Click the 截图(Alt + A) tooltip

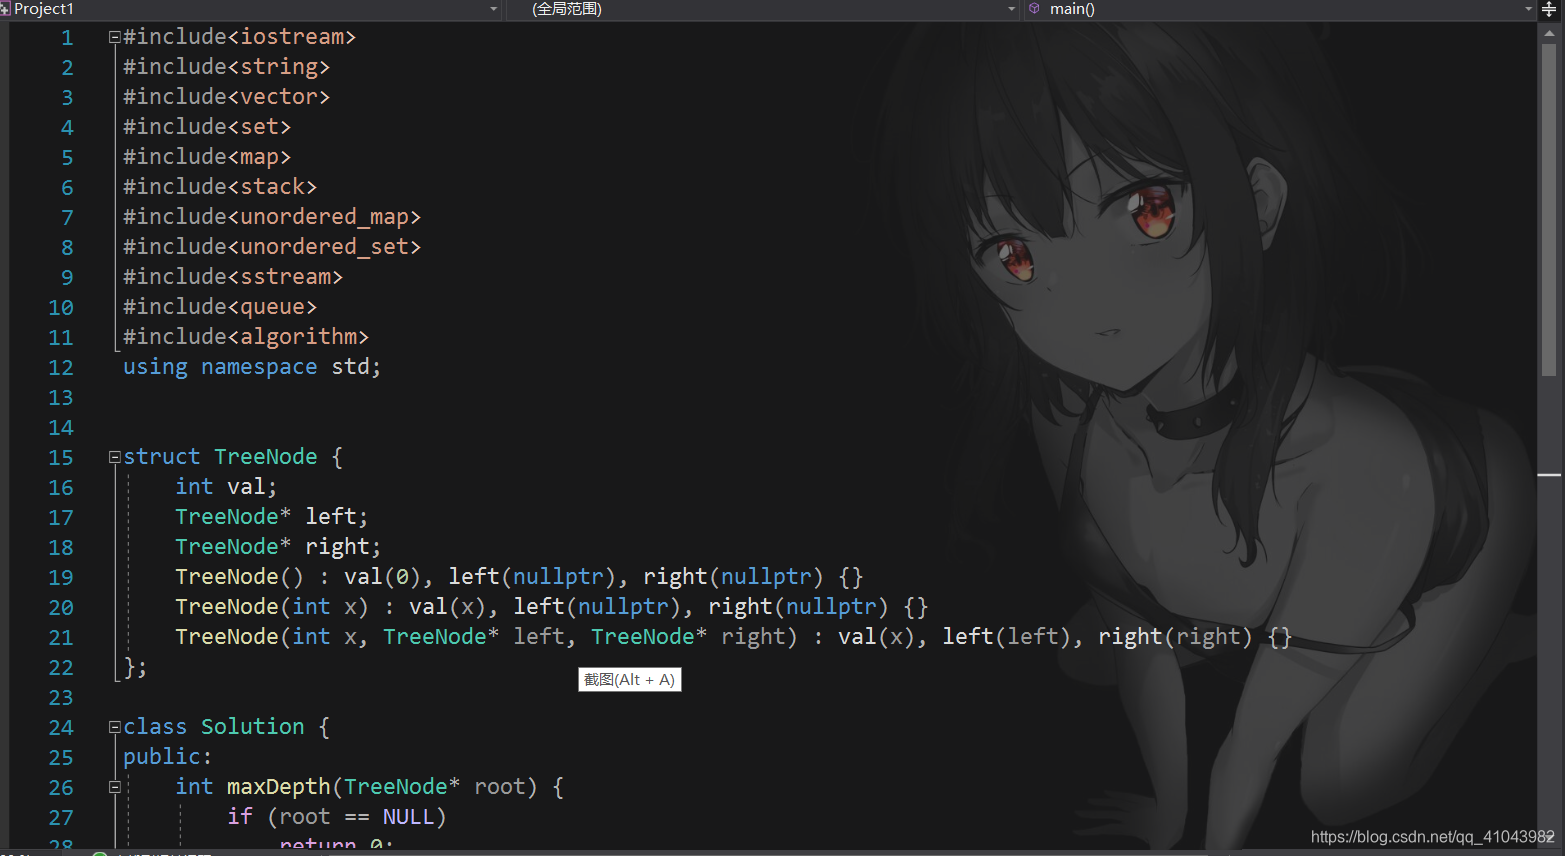[629, 680]
